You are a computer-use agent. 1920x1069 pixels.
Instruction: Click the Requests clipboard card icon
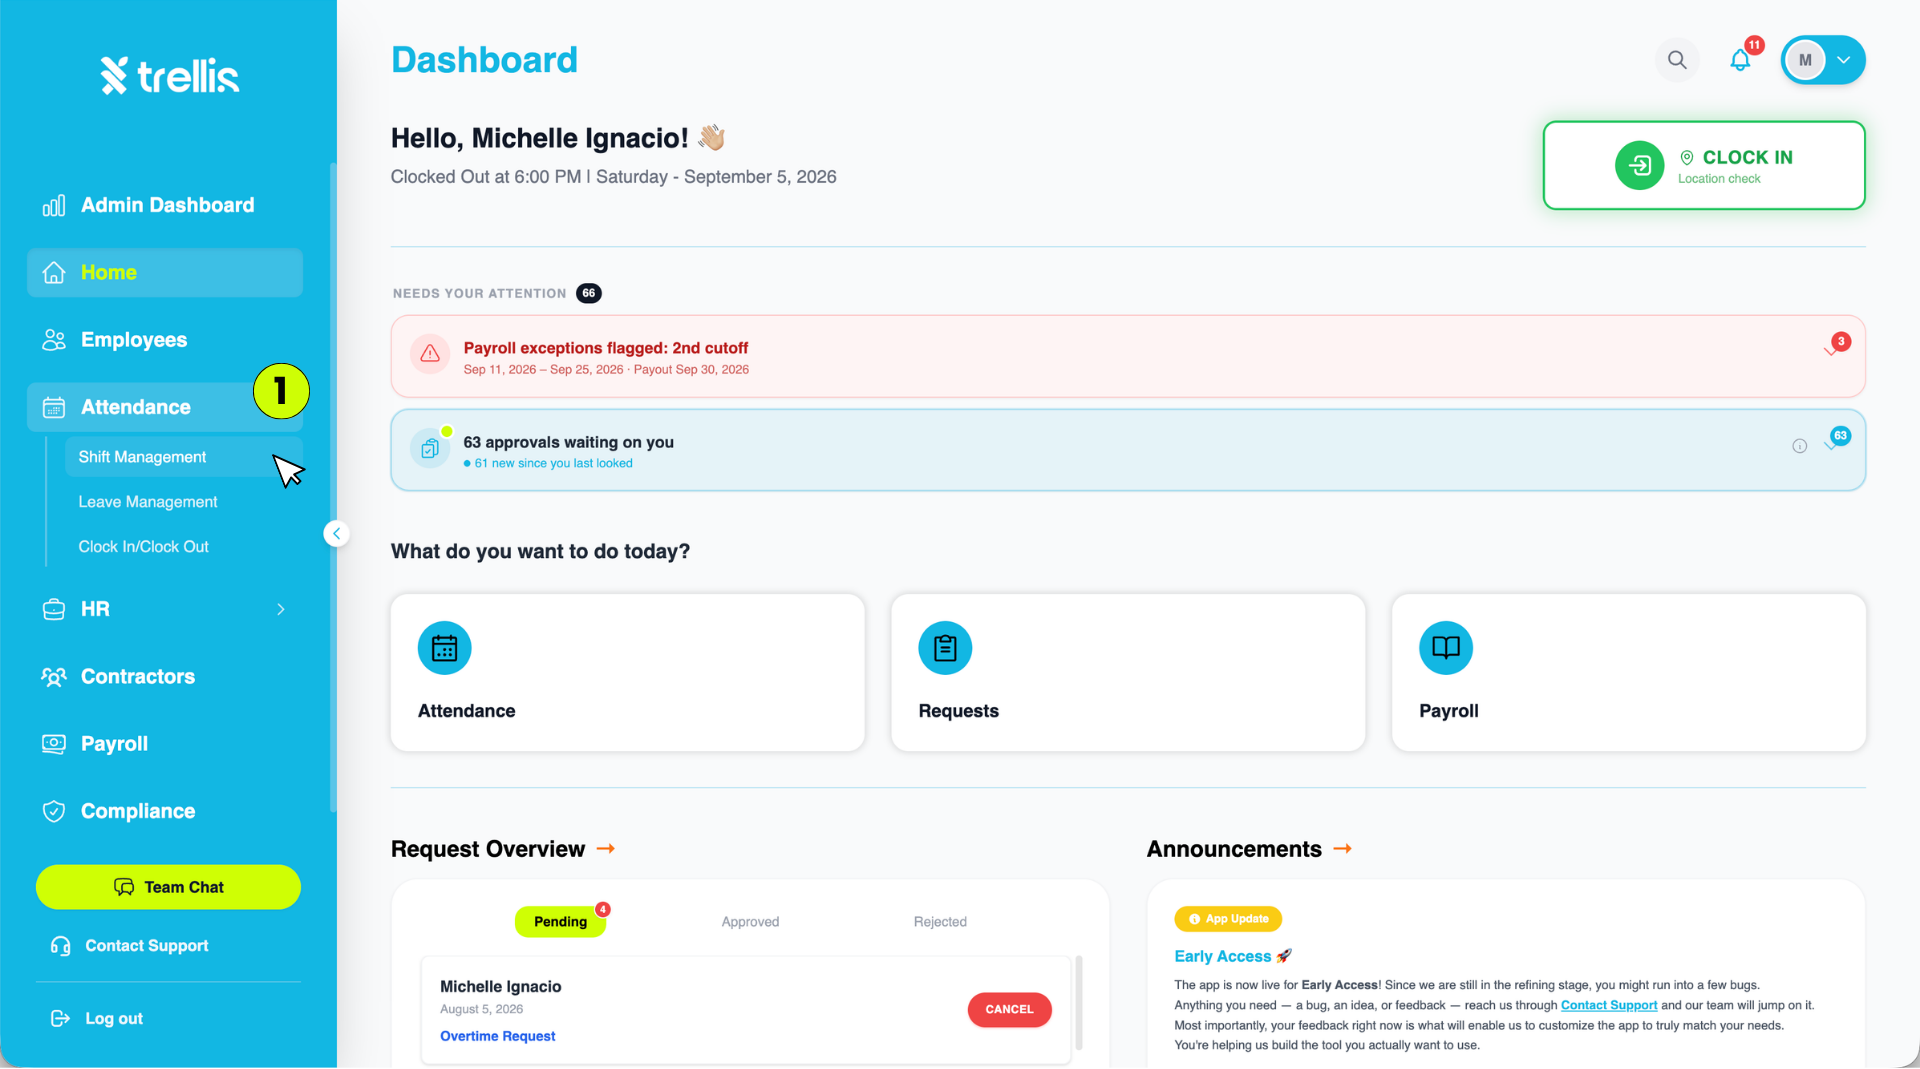[x=945, y=648]
